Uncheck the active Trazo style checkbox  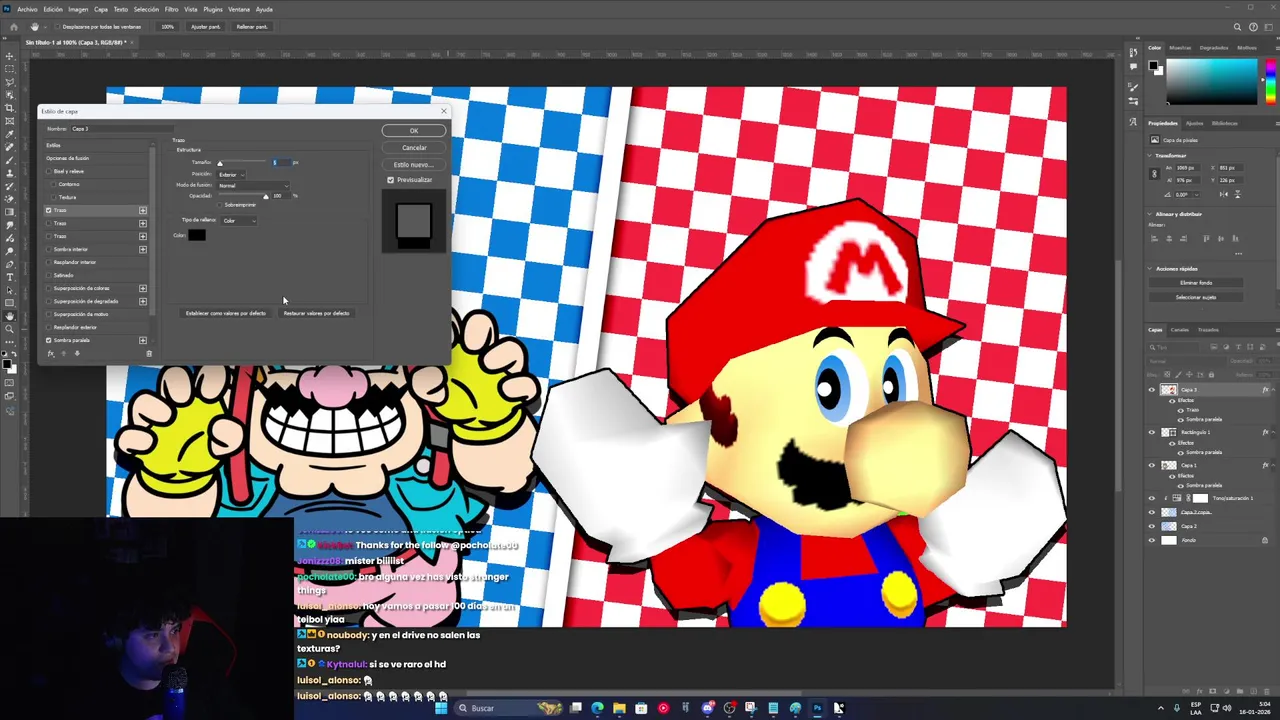tap(48, 210)
